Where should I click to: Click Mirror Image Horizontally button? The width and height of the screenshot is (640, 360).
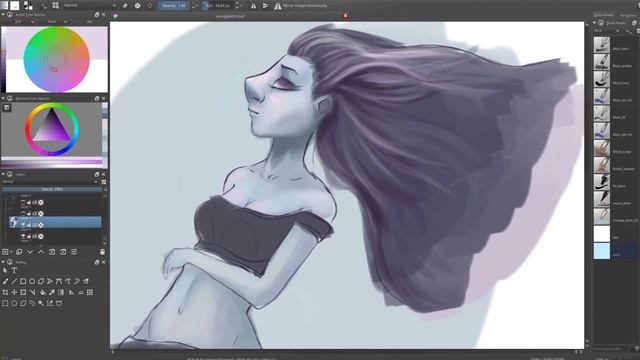[302, 6]
